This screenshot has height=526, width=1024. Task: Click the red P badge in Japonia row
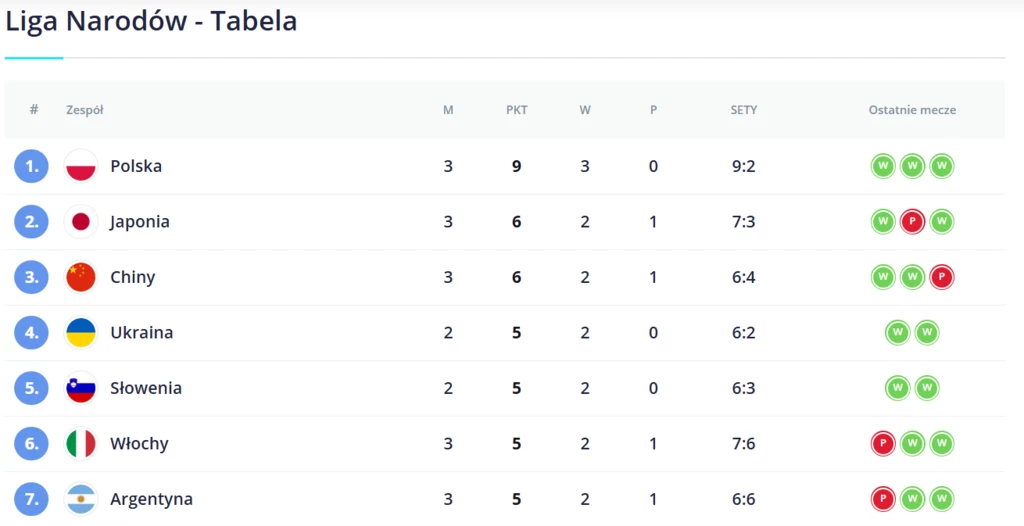(x=912, y=222)
